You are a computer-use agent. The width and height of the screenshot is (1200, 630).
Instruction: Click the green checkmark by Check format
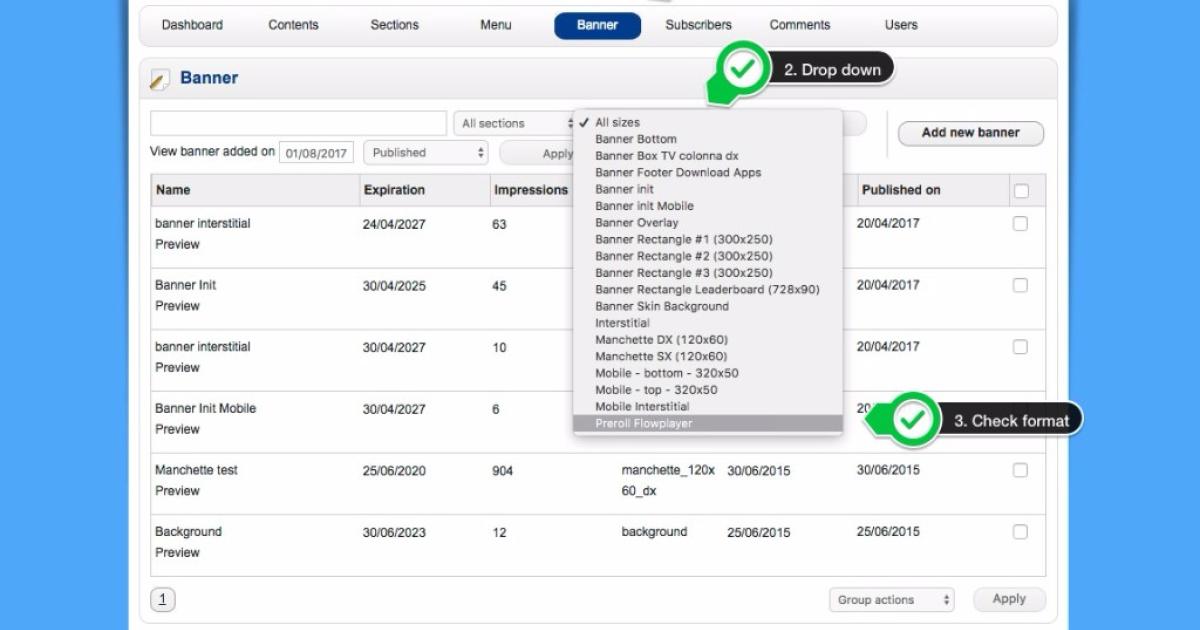(911, 420)
